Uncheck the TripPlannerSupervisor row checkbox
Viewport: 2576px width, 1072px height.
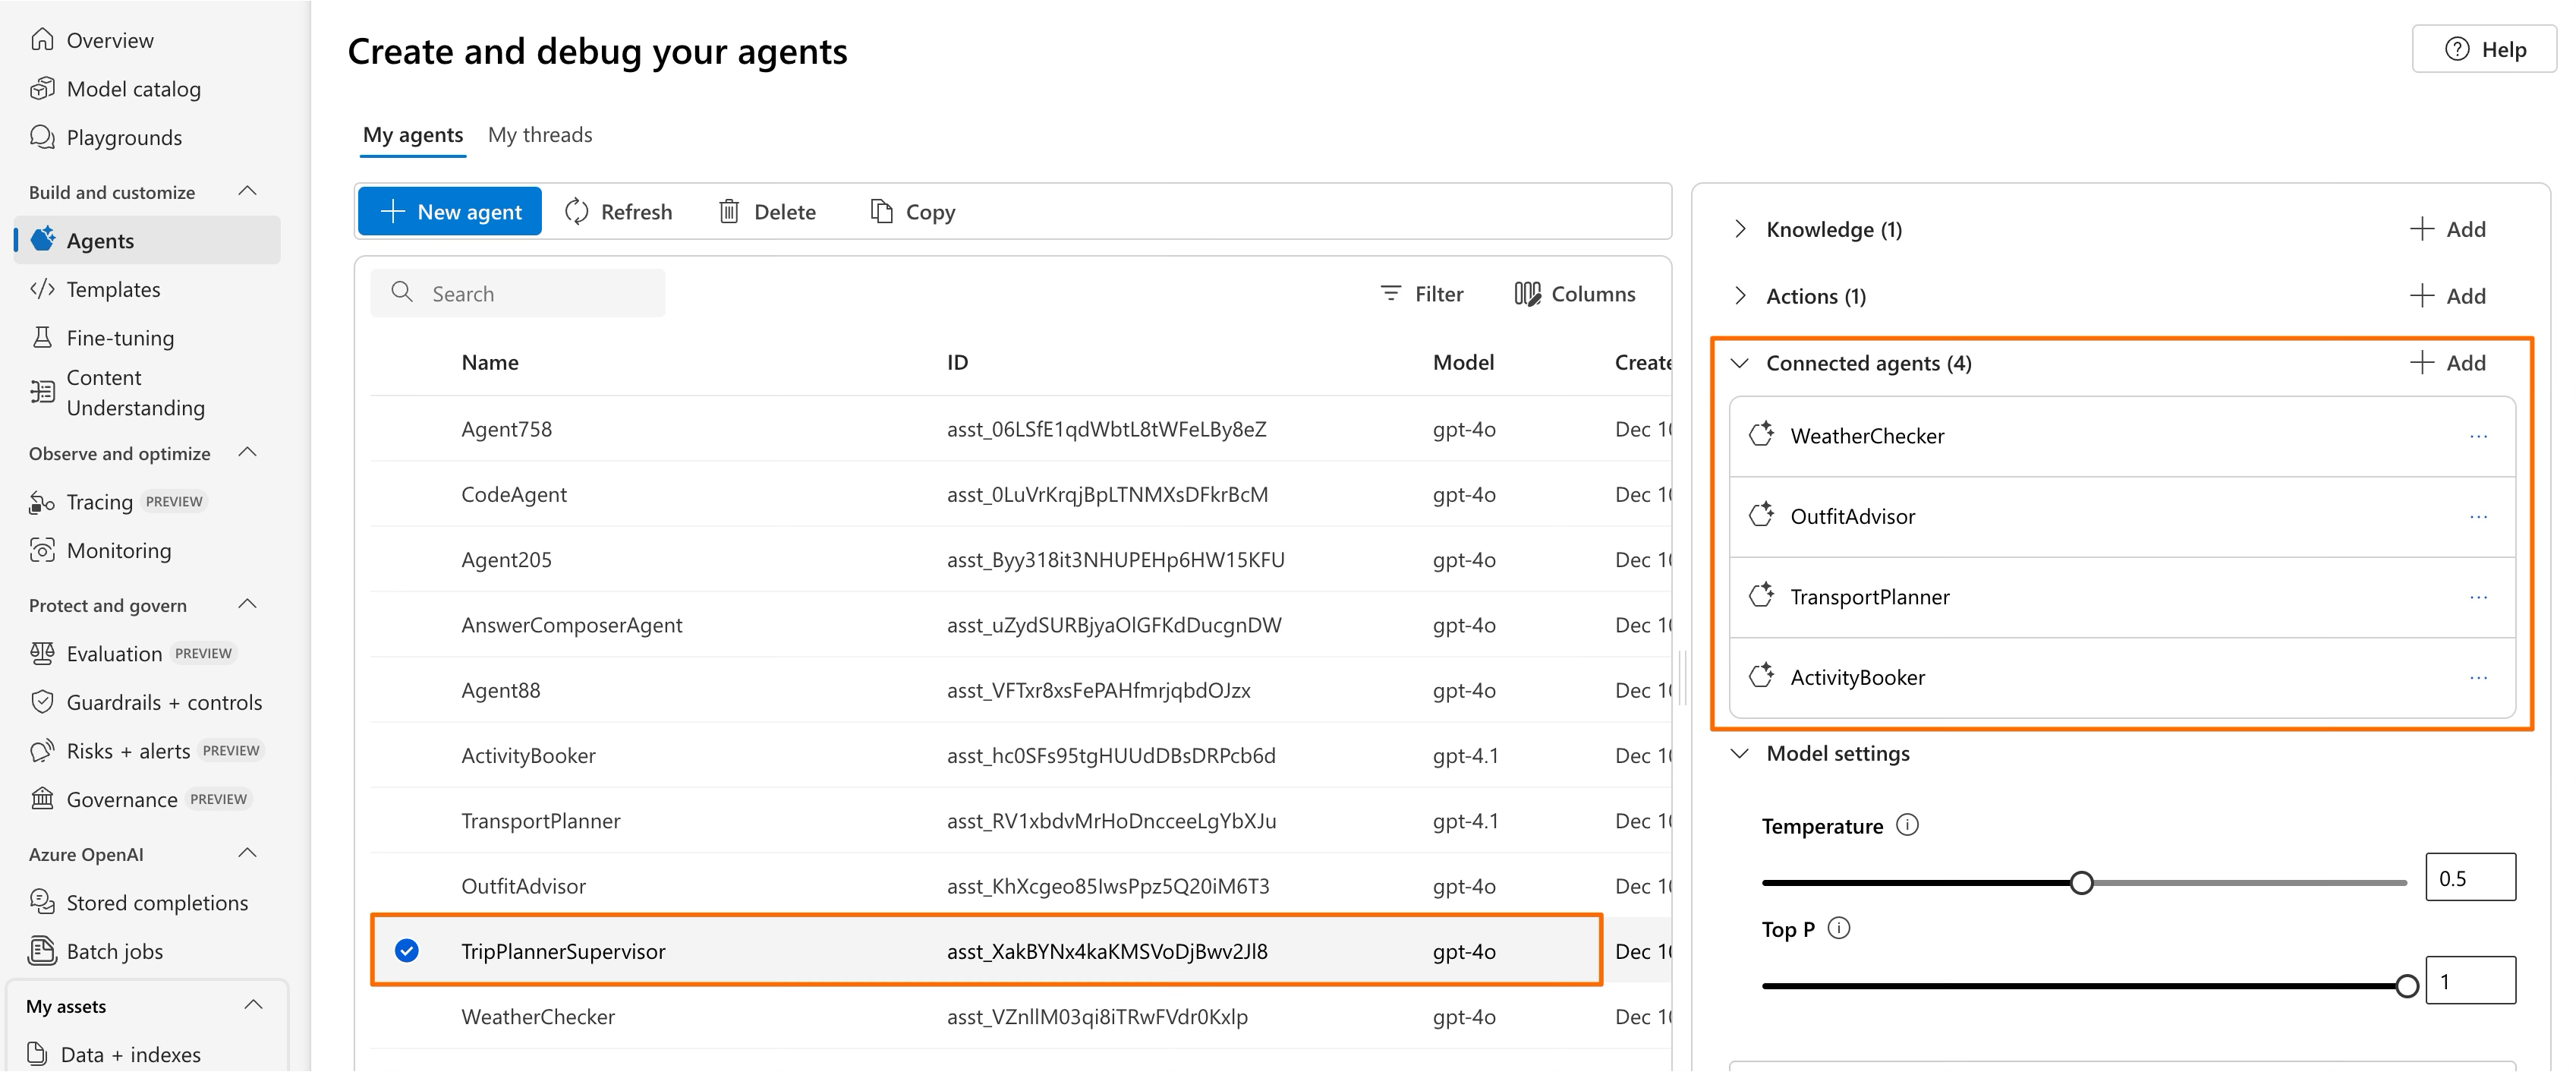click(406, 950)
